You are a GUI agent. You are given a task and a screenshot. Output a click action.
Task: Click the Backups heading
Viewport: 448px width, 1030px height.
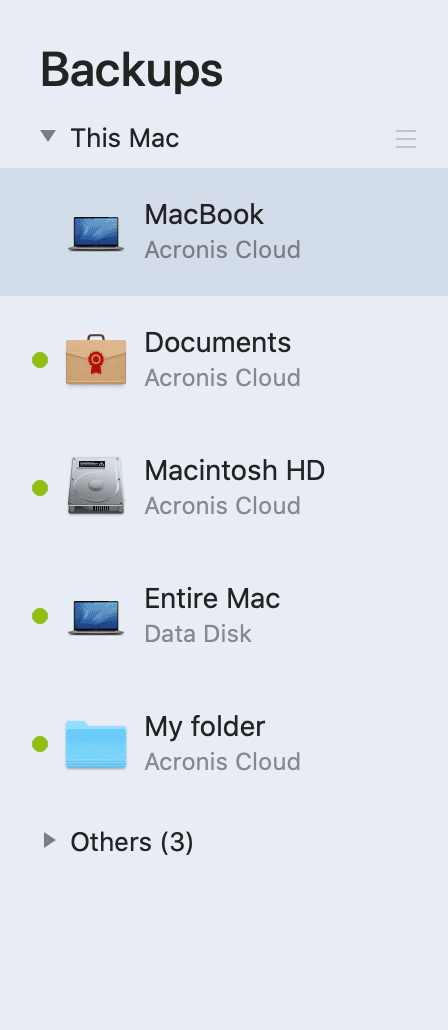click(131, 70)
